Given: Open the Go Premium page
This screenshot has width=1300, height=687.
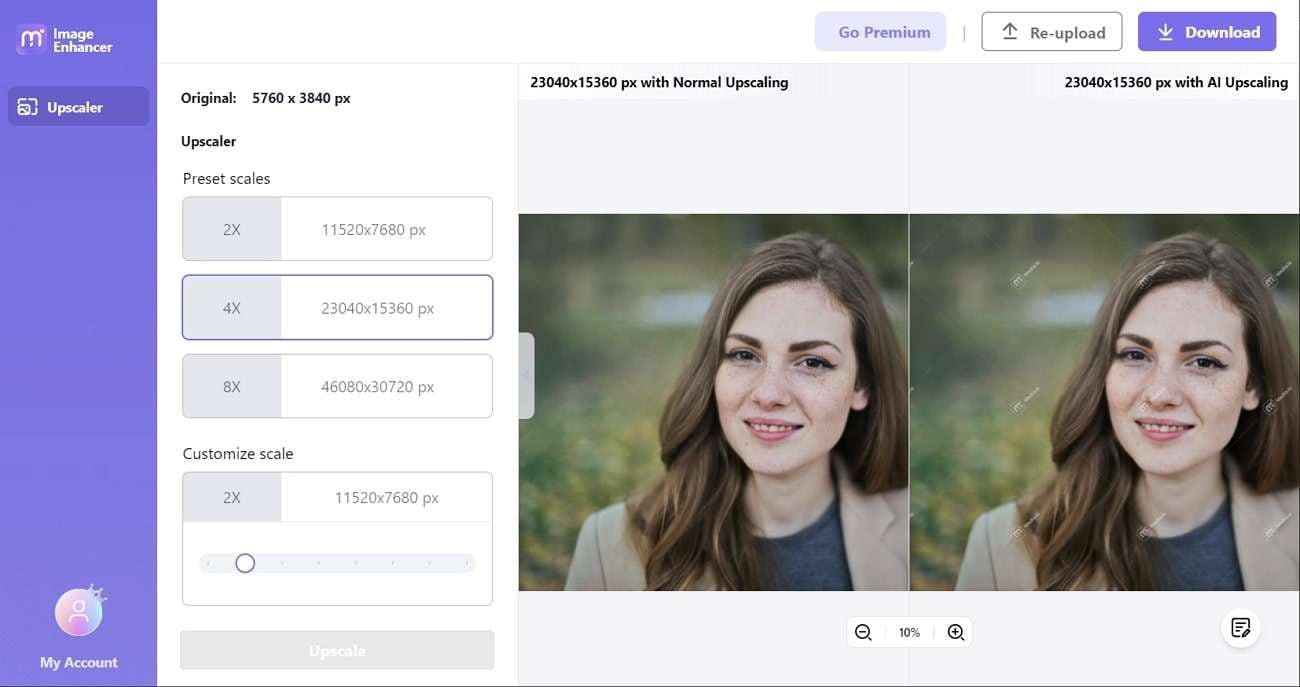Looking at the screenshot, I should 880,31.
